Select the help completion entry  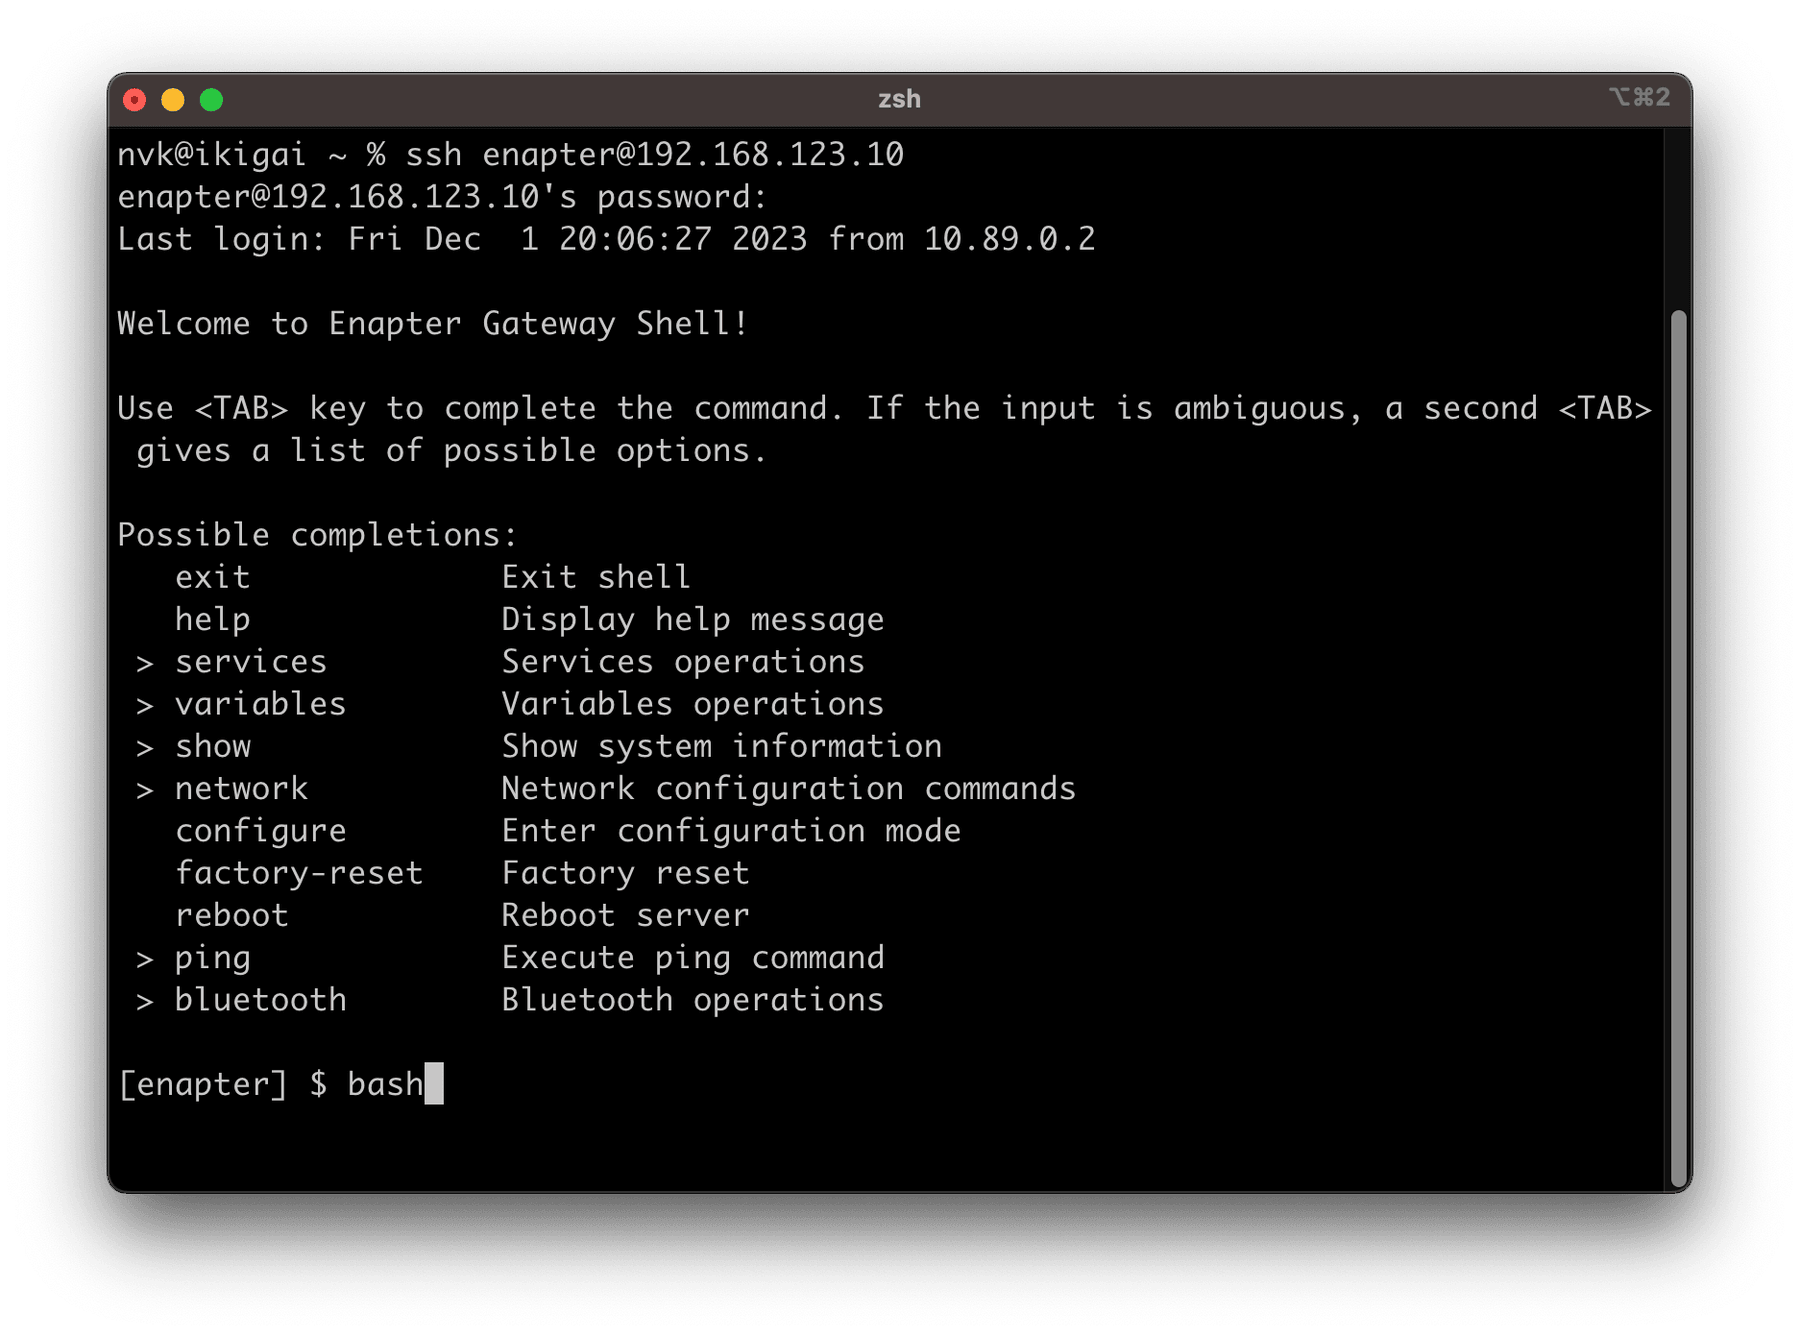211,618
